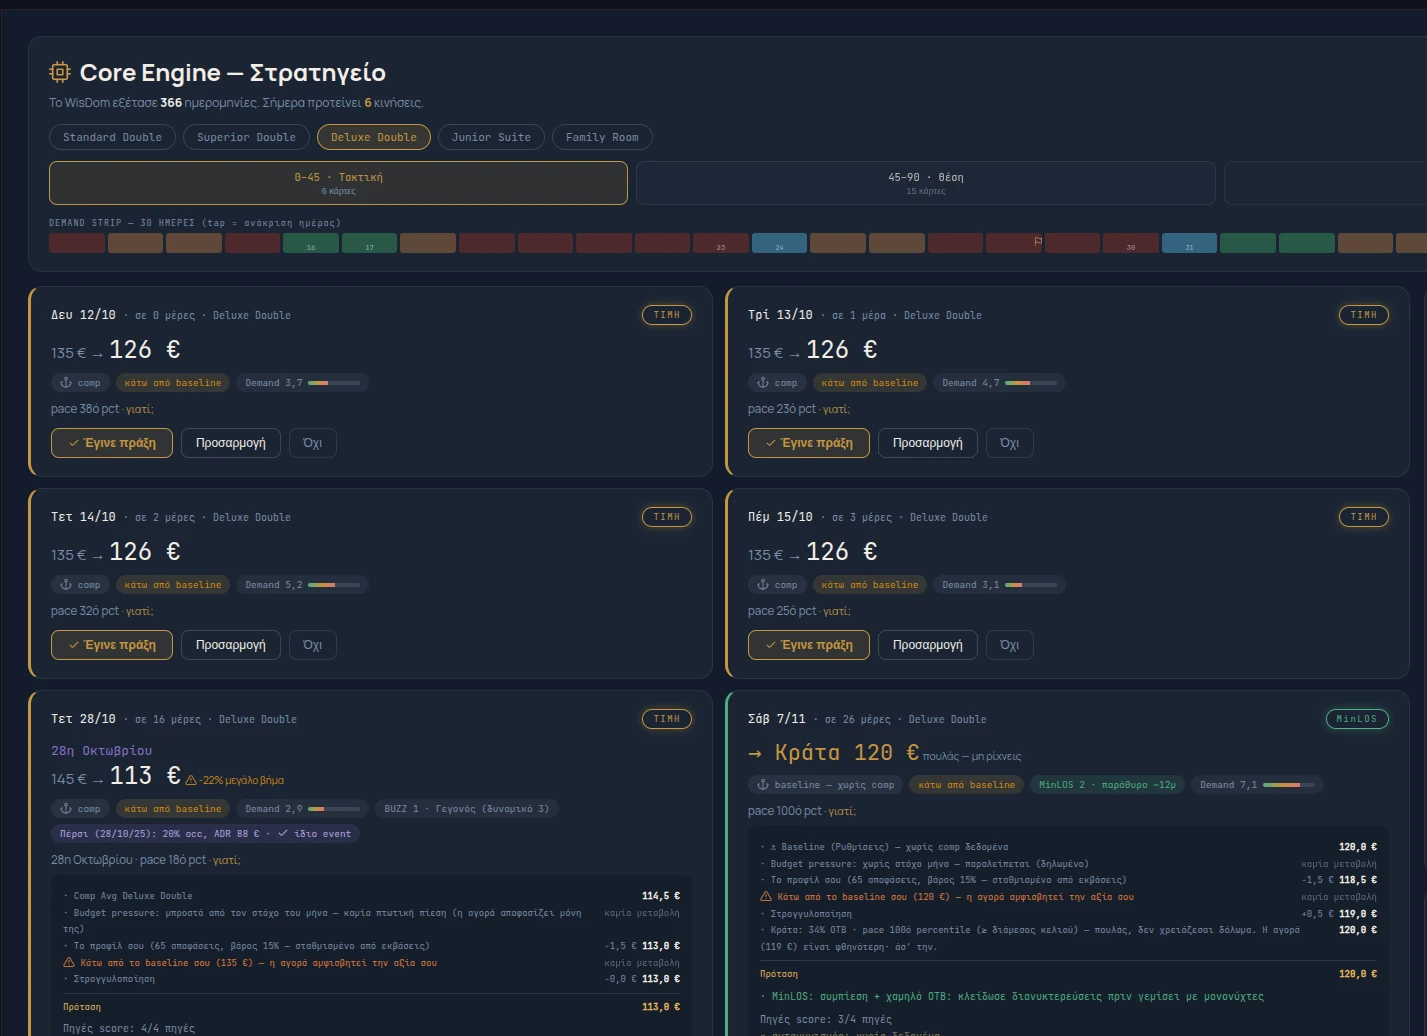Click warning icon for 'Κάτω από το baseline σου (120 €)'
1427x1036 pixels.
tap(766, 896)
